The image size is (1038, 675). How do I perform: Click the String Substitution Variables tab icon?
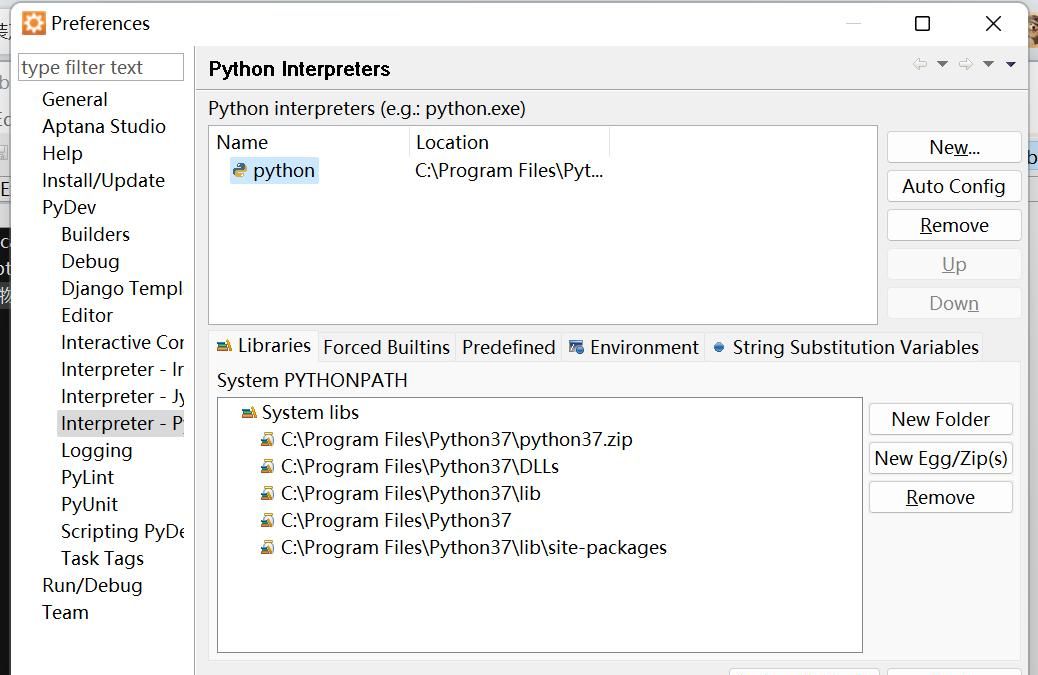tap(719, 347)
